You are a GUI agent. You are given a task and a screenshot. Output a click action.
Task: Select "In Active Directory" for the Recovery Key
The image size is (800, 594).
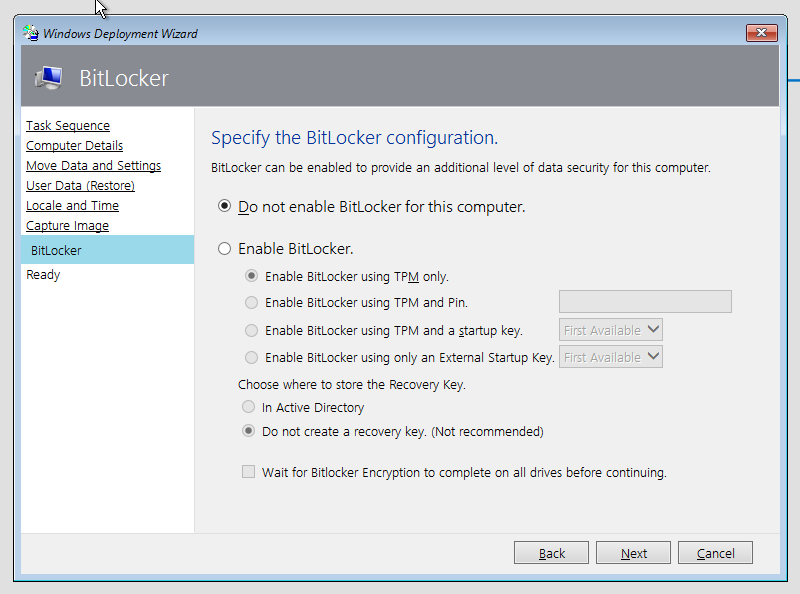[248, 407]
